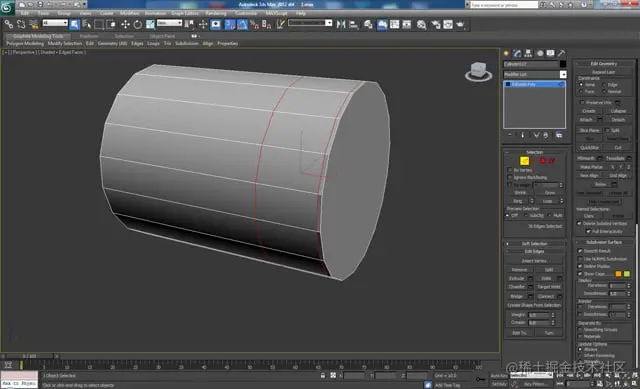Toggle the 3D Snaps icon

click(230, 24)
